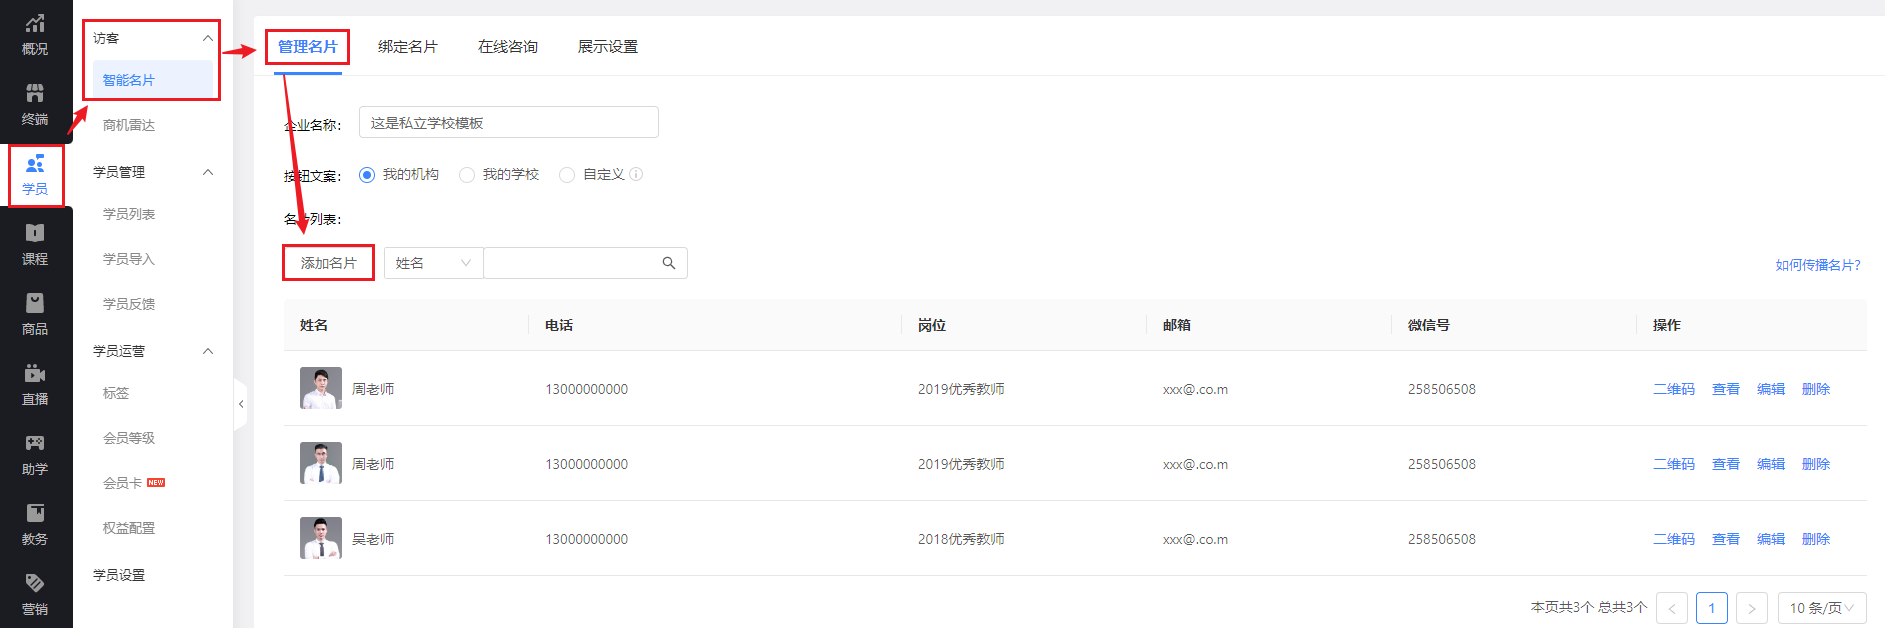
Task: Select the 我的机构 radio button
Action: click(367, 175)
